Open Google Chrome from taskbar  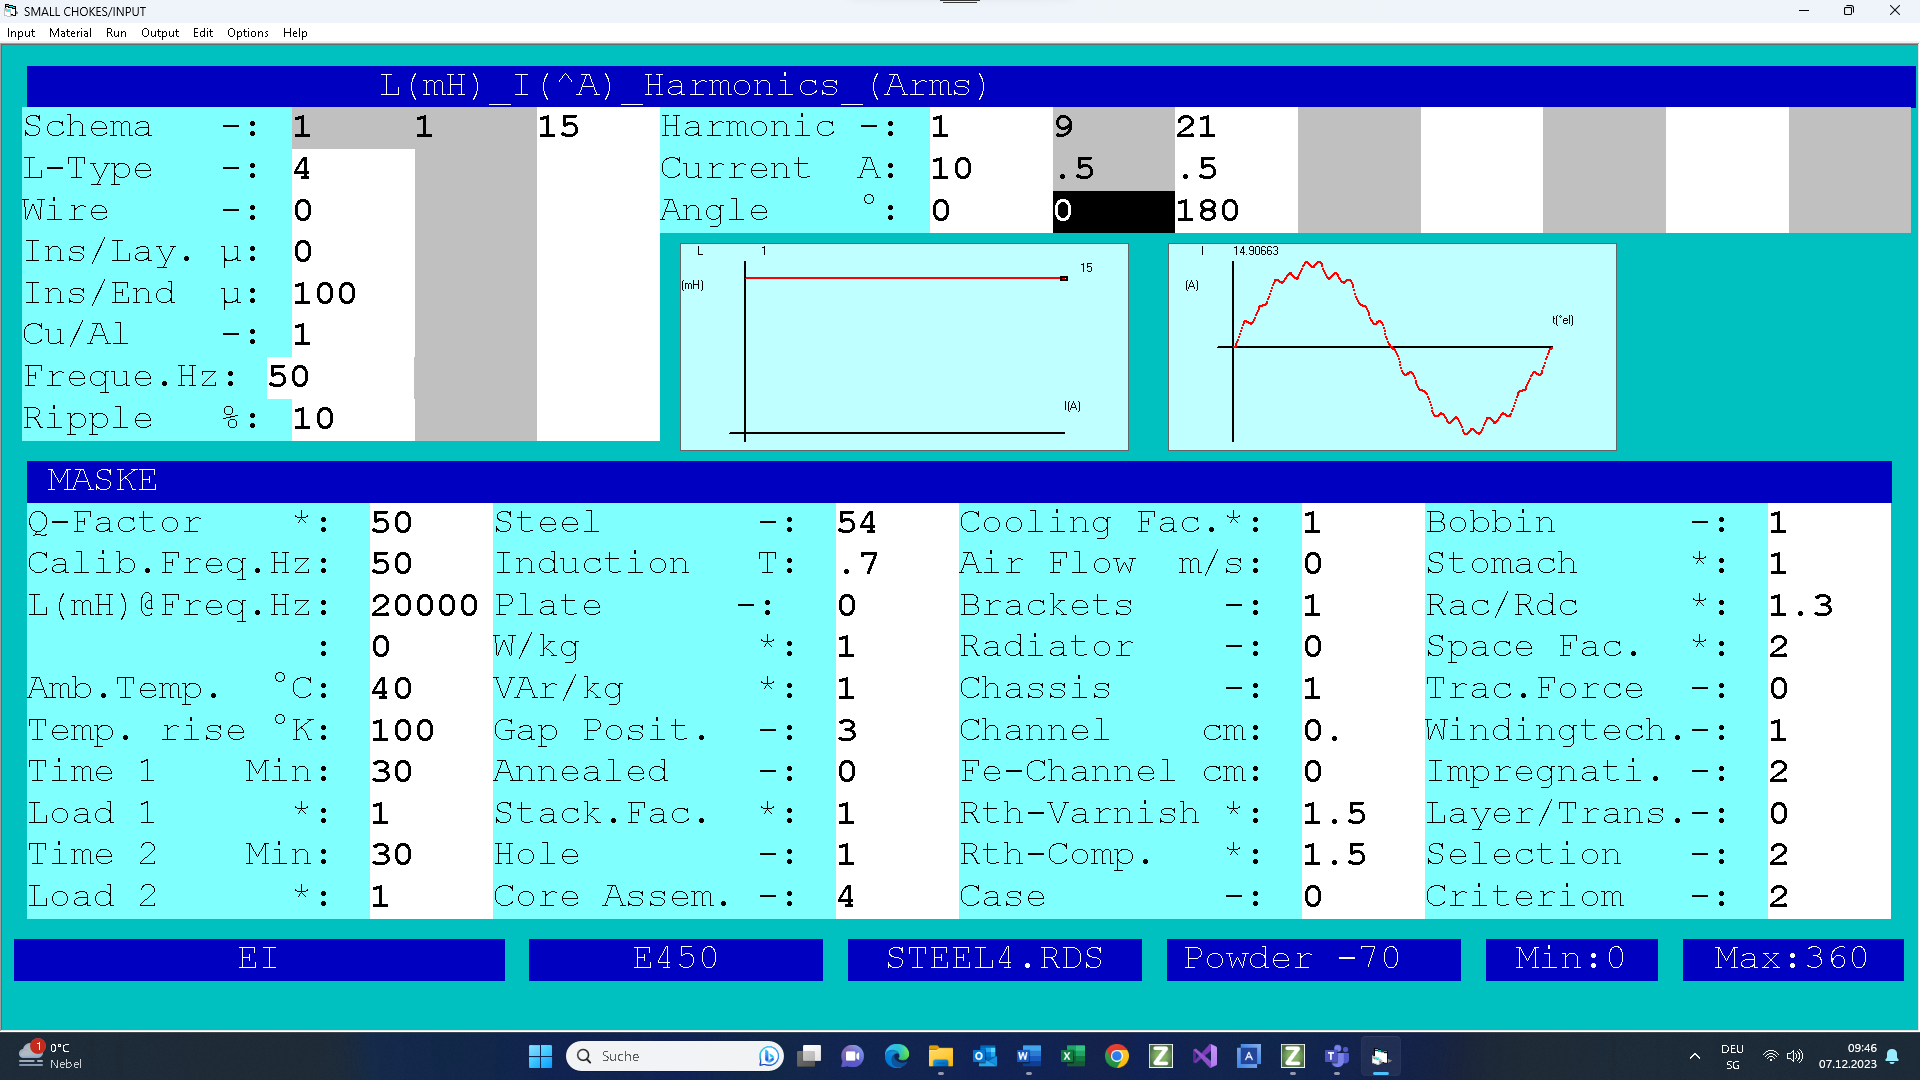[1117, 1056]
